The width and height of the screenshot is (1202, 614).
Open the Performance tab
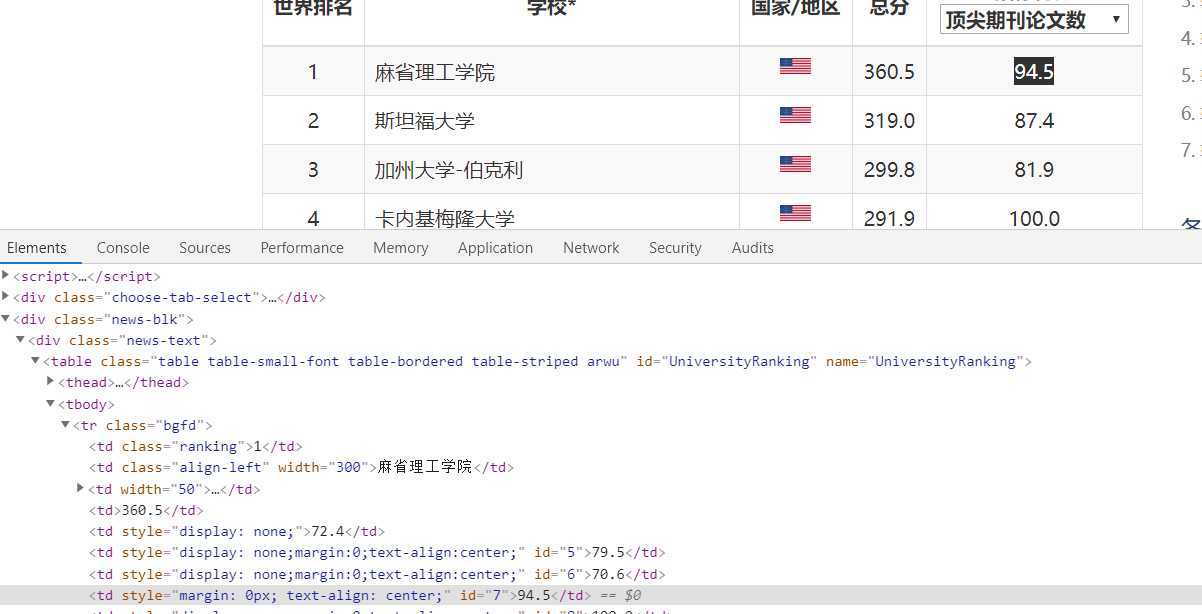pos(302,248)
